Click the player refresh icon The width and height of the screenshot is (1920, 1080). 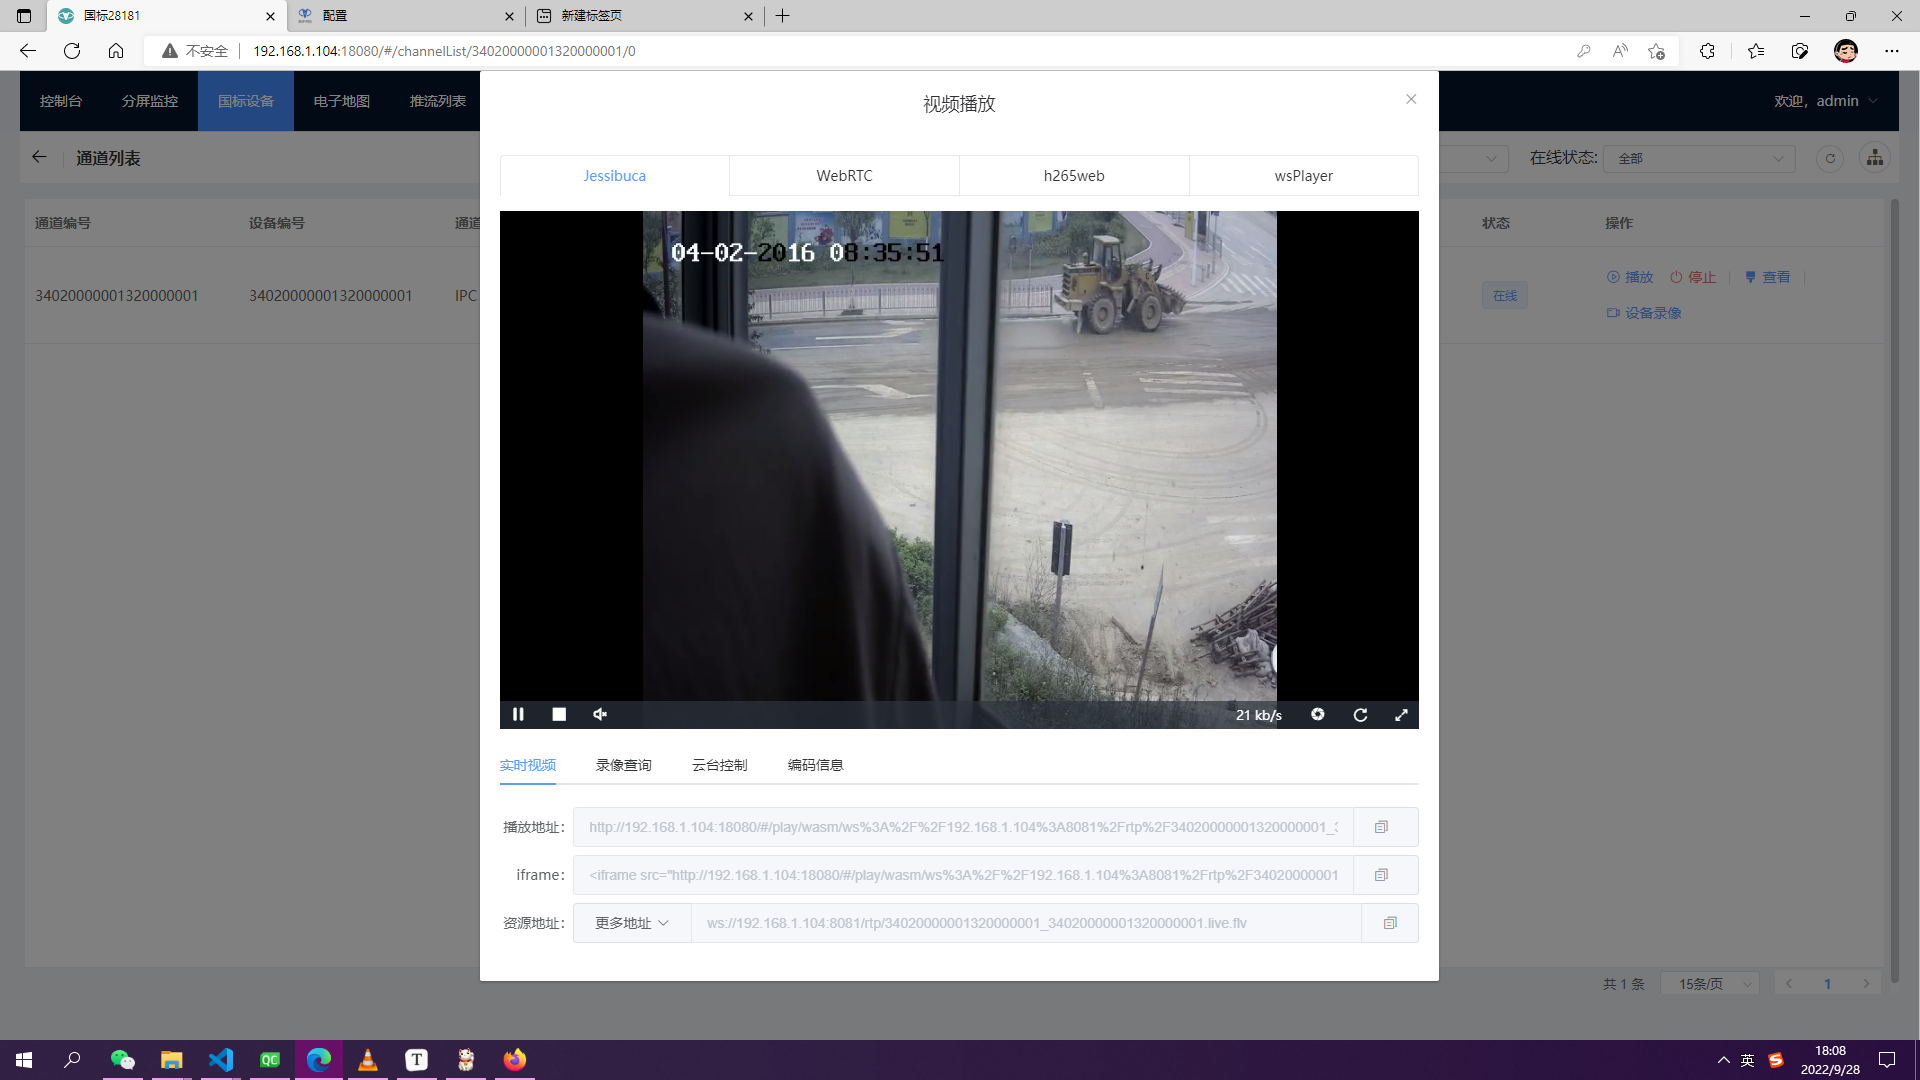click(x=1360, y=715)
